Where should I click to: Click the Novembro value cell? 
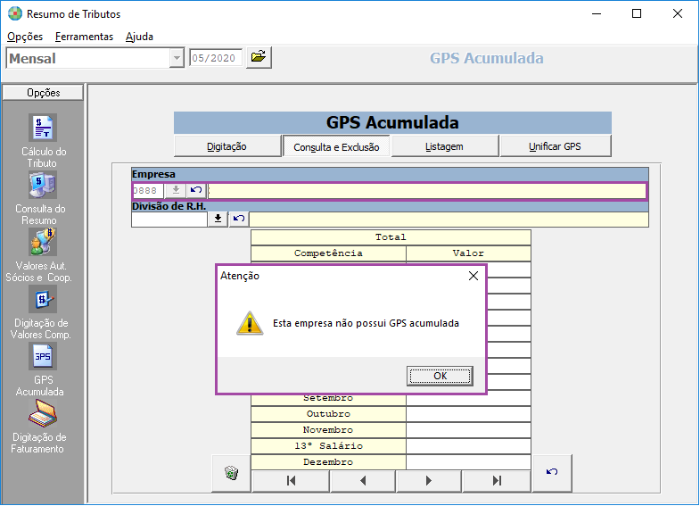[468, 430]
